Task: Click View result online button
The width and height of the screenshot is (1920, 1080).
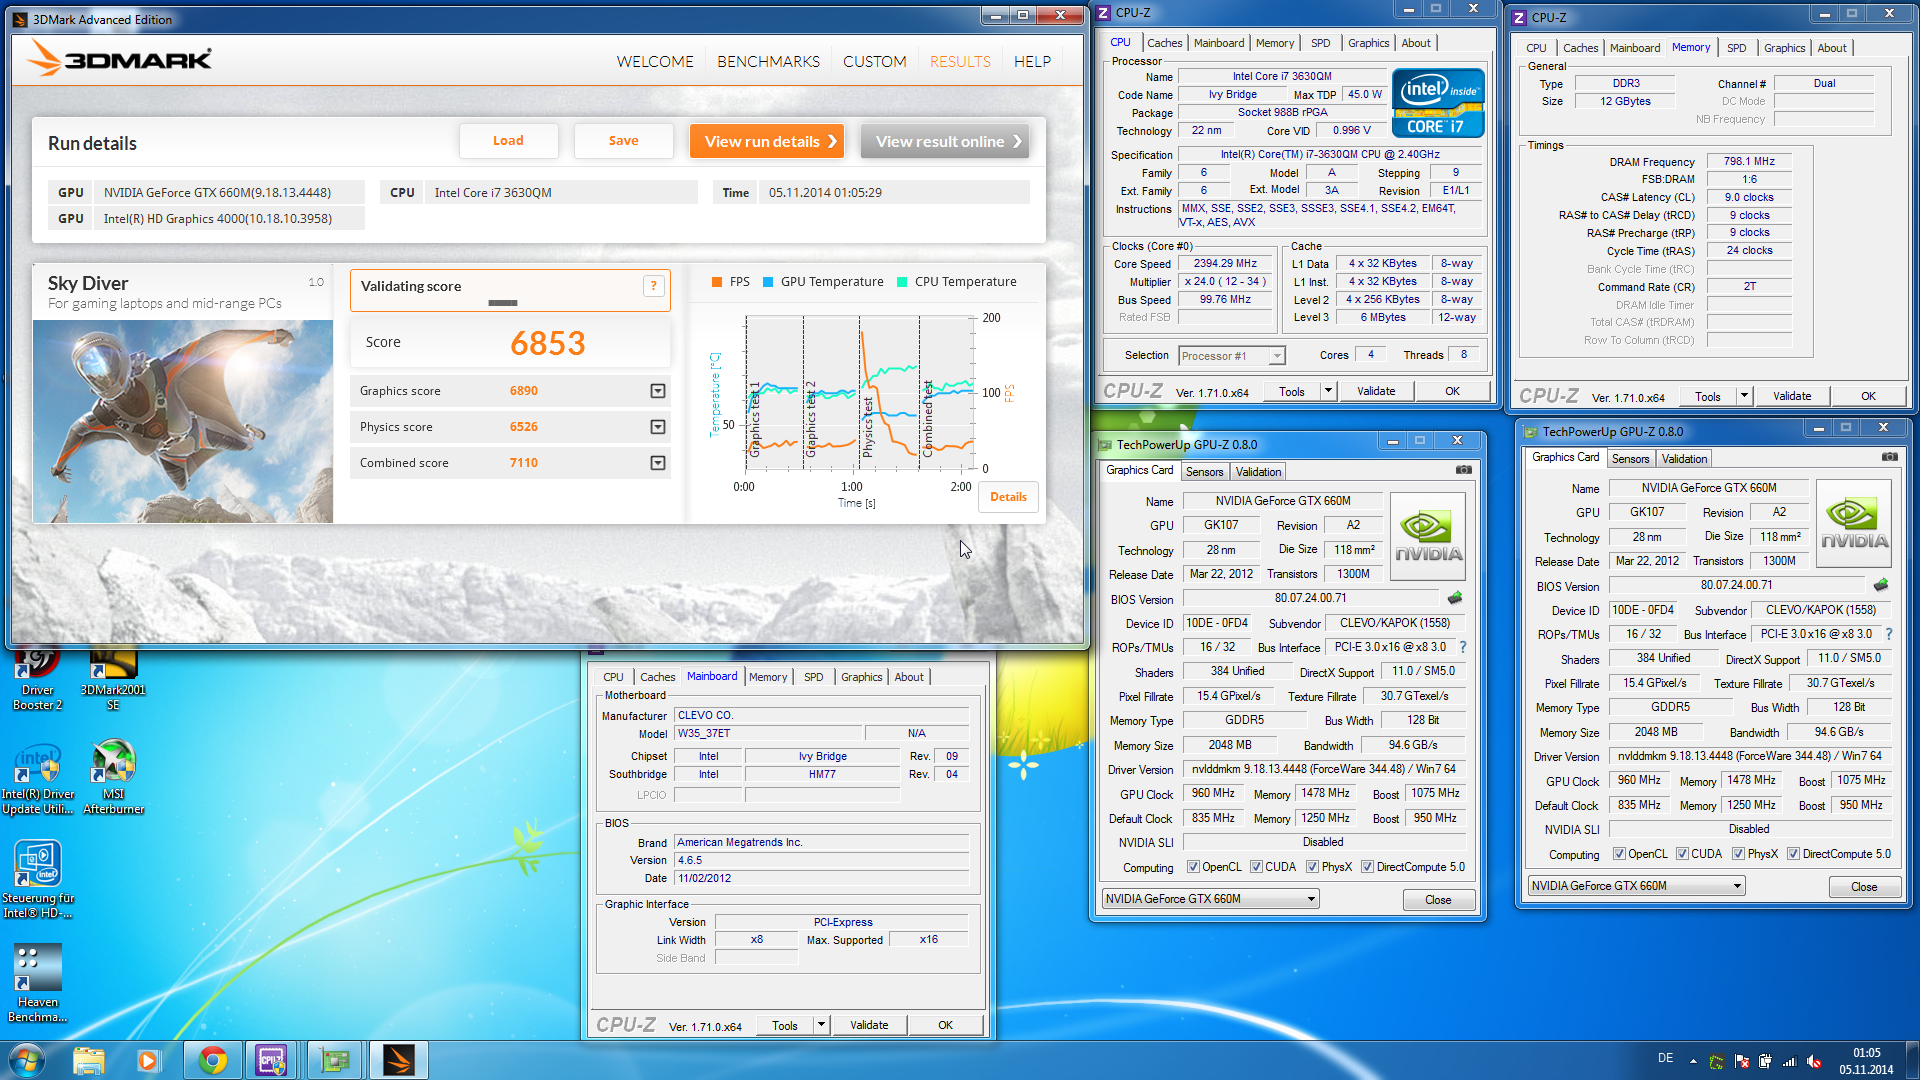Action: (945, 141)
